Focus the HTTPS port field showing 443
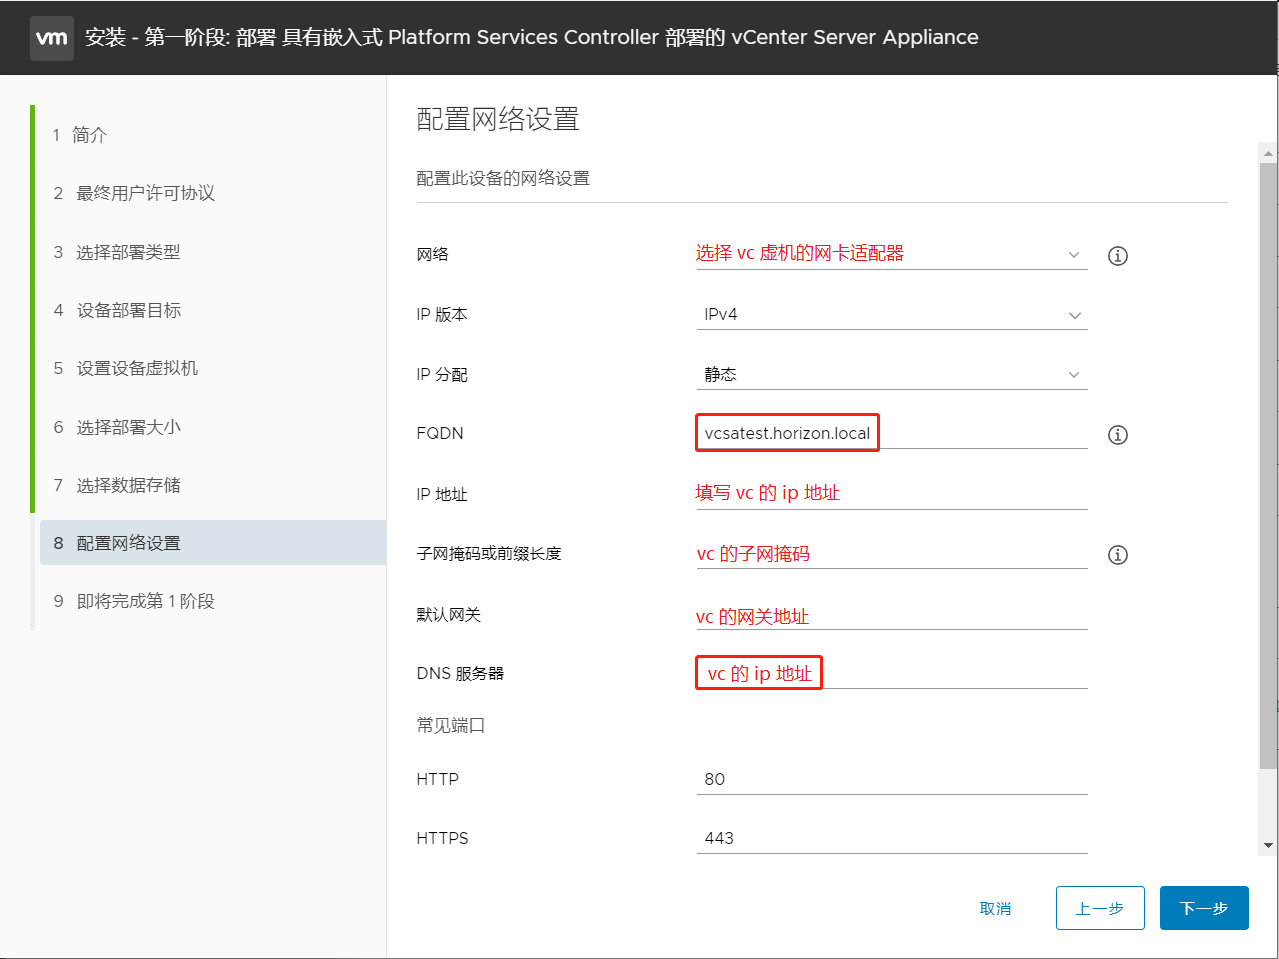Viewport: 1279px width, 959px height. click(891, 838)
